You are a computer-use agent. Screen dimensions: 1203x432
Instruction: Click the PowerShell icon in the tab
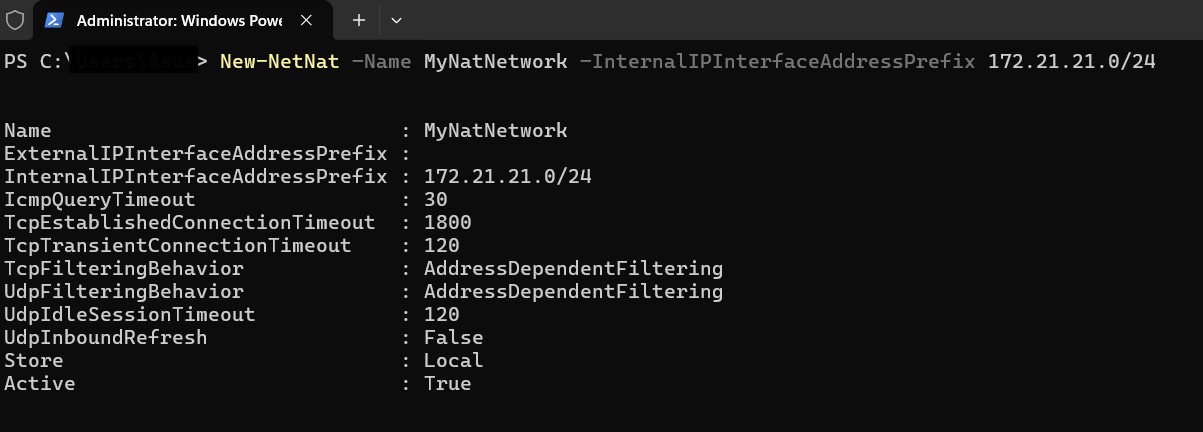tap(55, 20)
